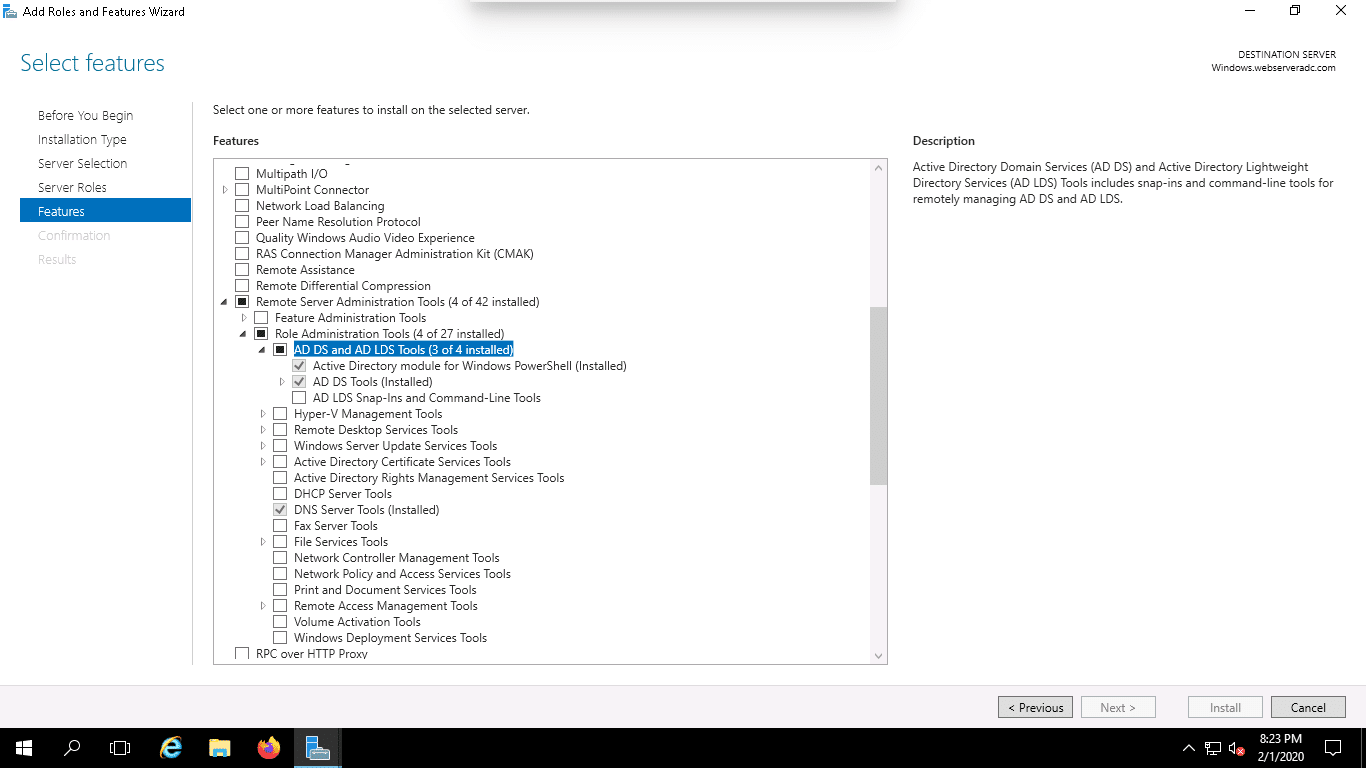Click the features list scrollbar down arrow
Viewport: 1366px width, 768px height.
pos(878,655)
